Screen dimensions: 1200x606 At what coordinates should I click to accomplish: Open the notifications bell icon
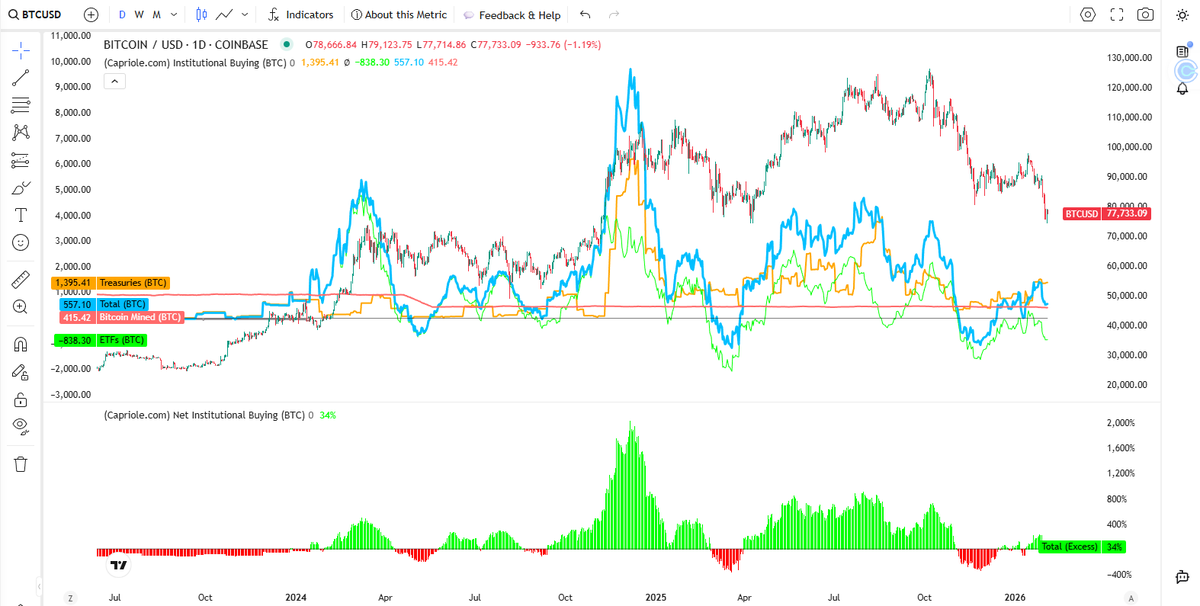tap(1182, 89)
